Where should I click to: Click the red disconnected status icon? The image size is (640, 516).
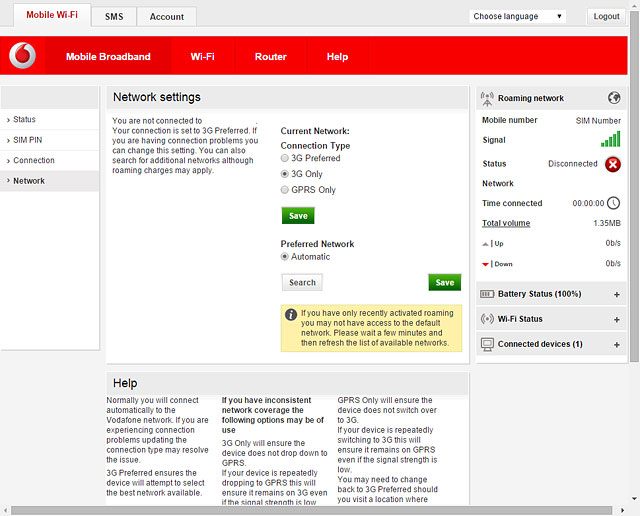click(x=613, y=164)
